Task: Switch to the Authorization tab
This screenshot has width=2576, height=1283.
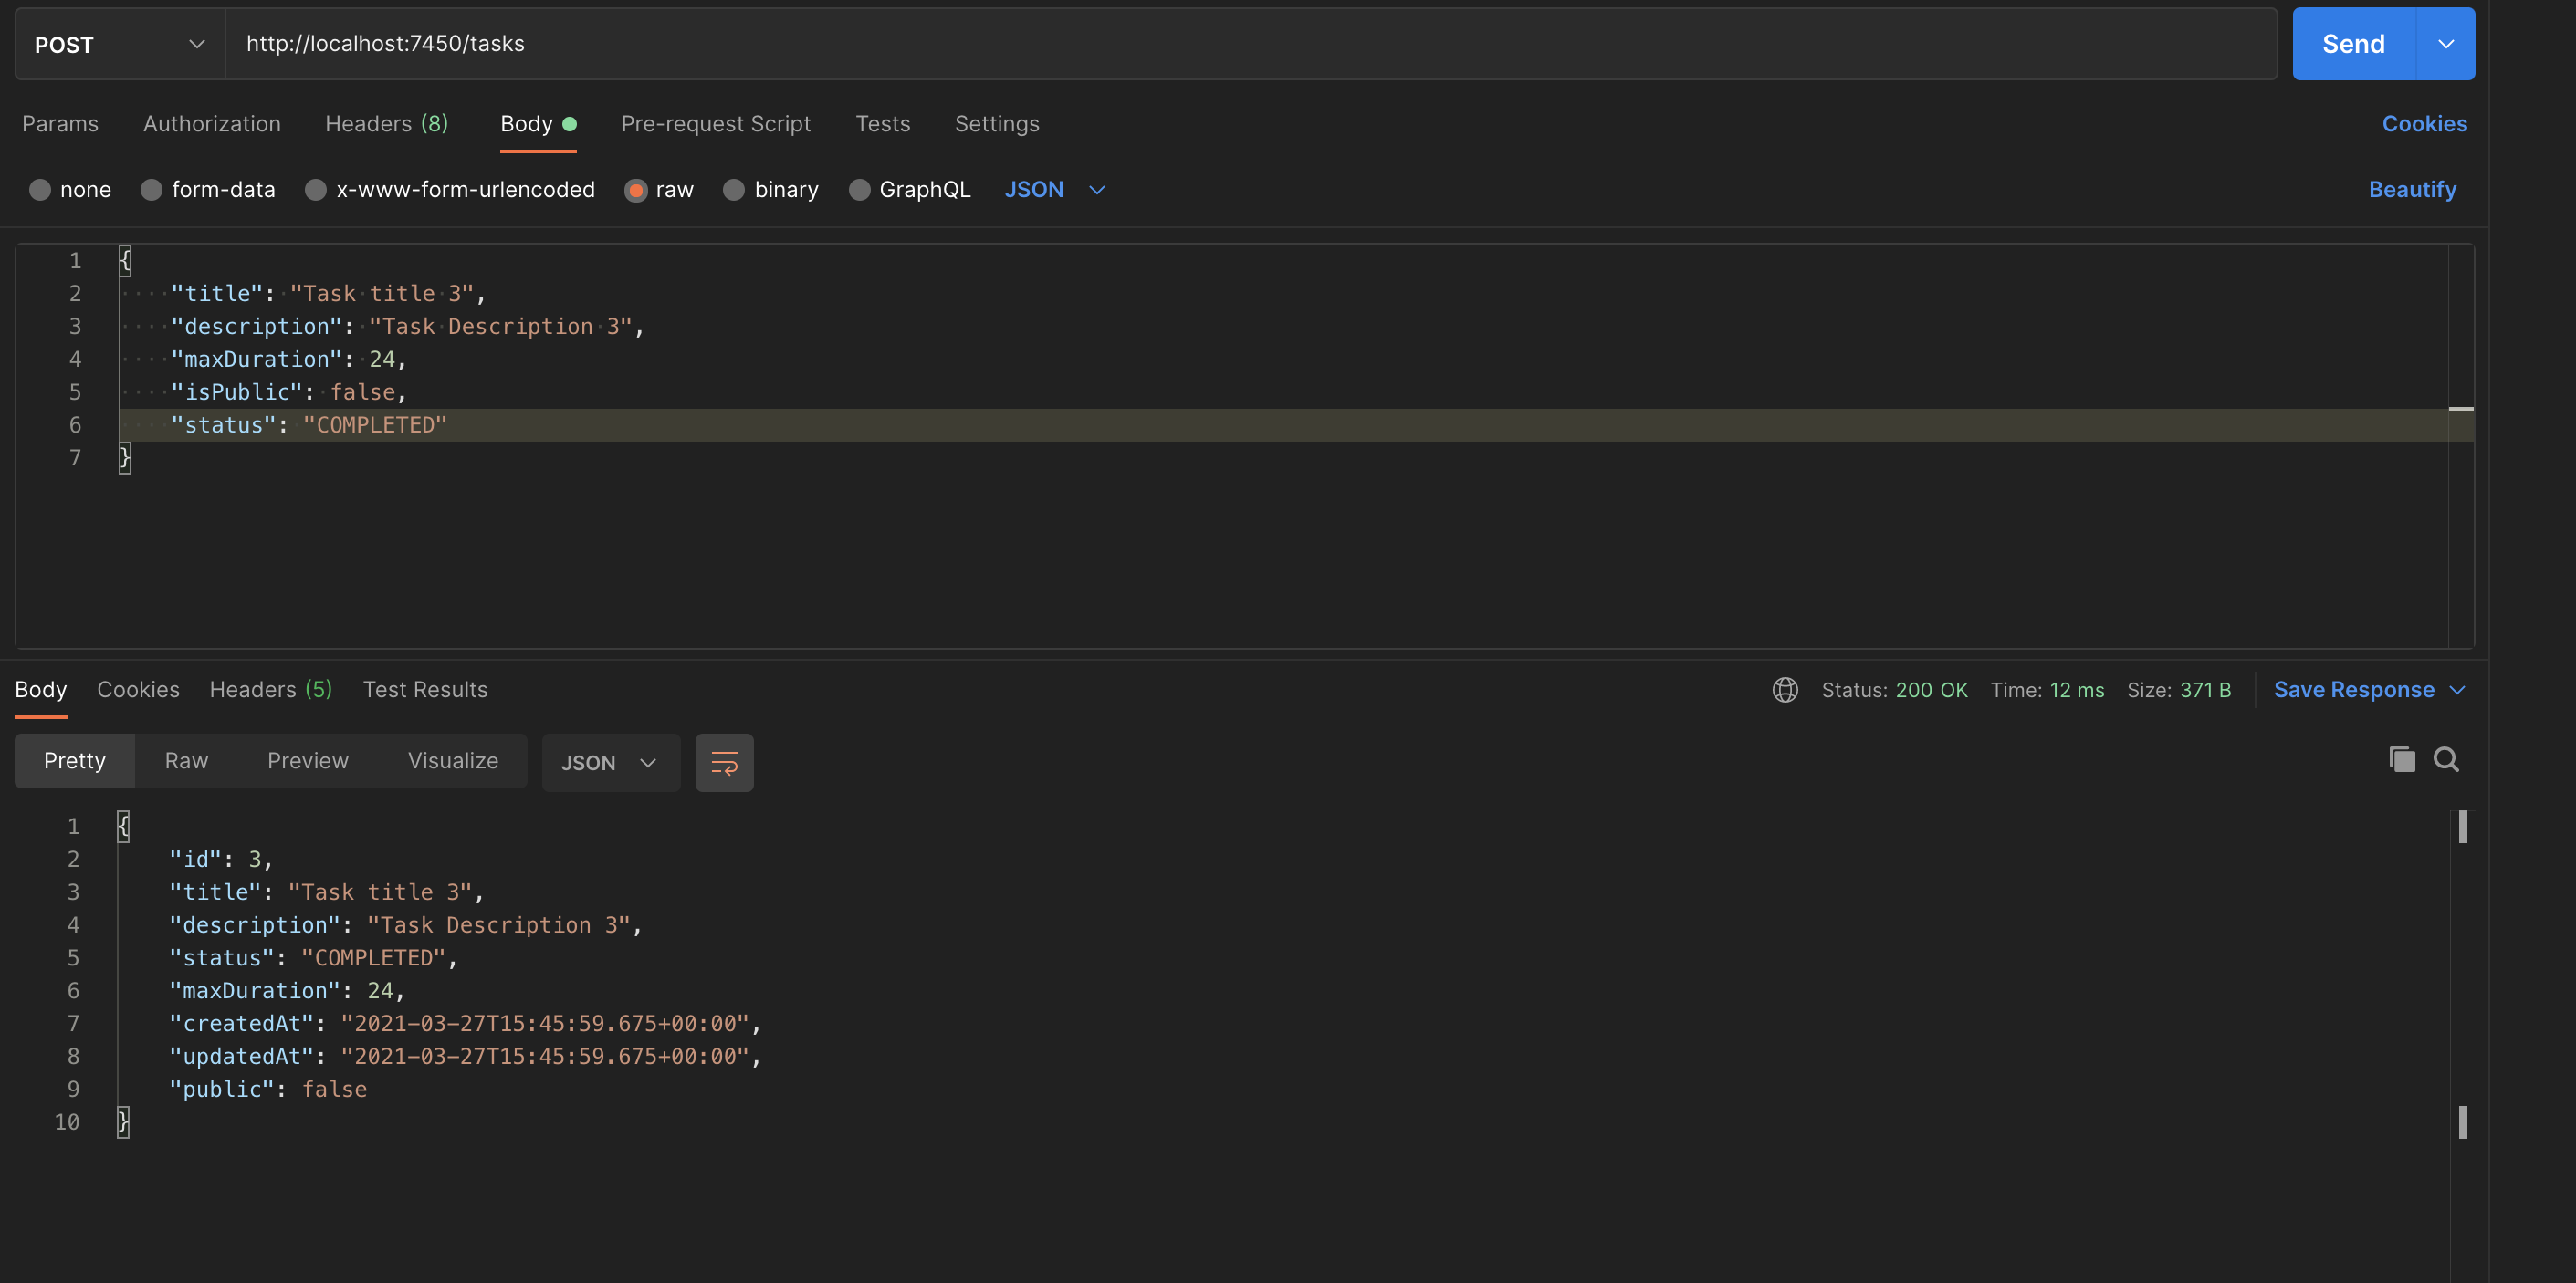Action: click(212, 124)
